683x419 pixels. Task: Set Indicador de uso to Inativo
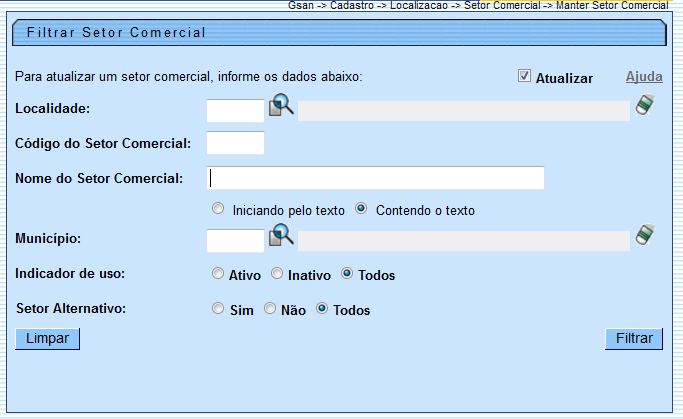[x=277, y=273]
